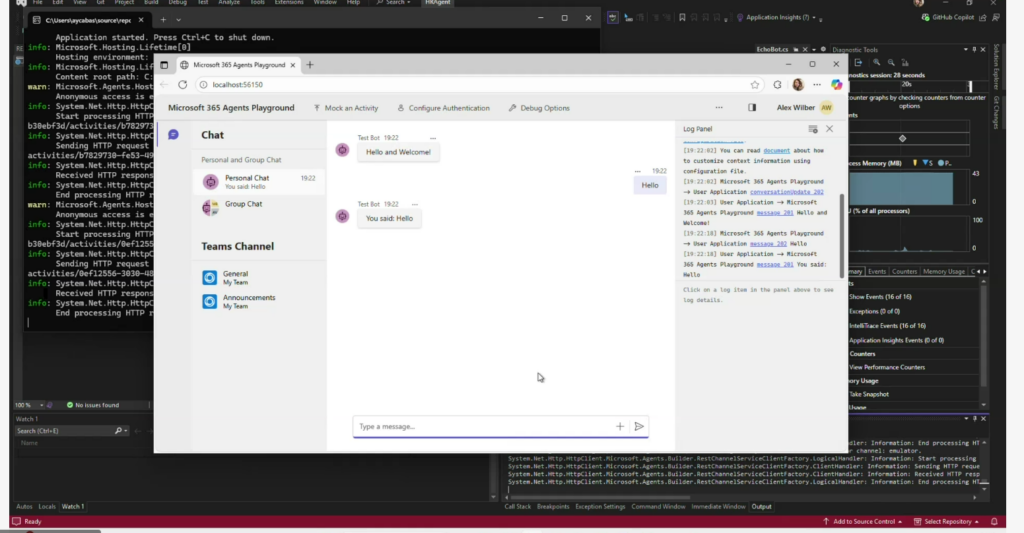The width and height of the screenshot is (1024, 533).
Task: Open the document link in Log Panel
Action: click(x=776, y=150)
